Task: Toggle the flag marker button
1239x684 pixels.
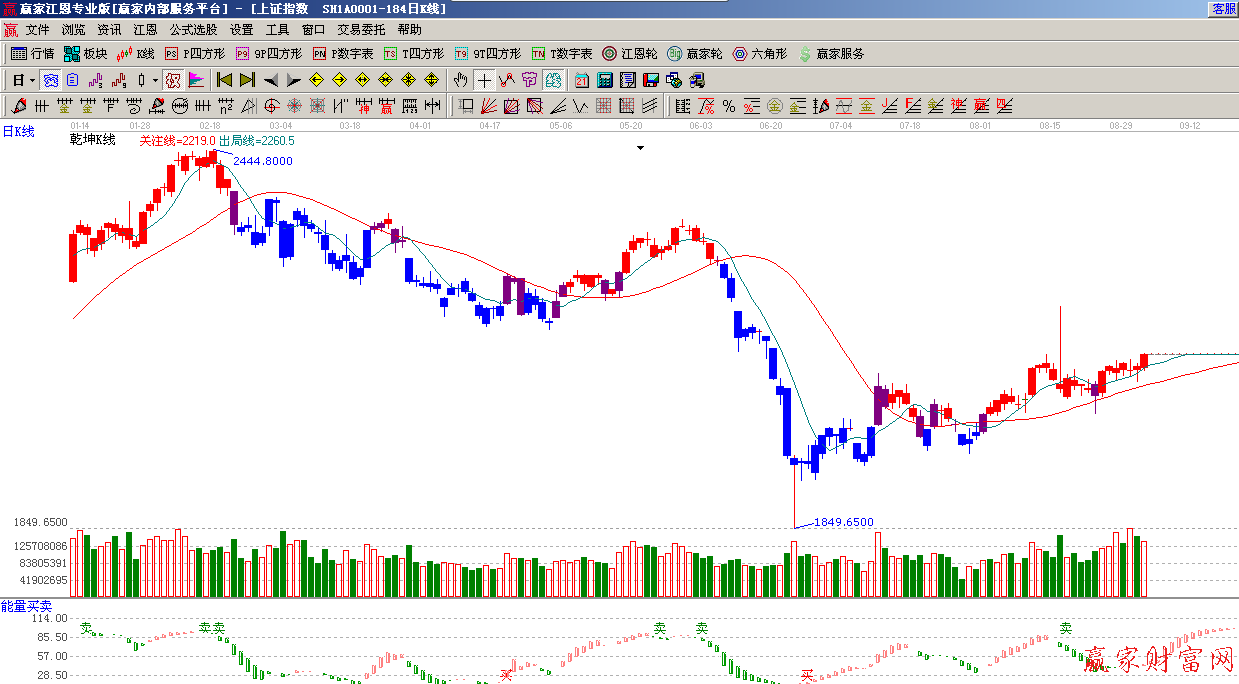Action: (196, 80)
